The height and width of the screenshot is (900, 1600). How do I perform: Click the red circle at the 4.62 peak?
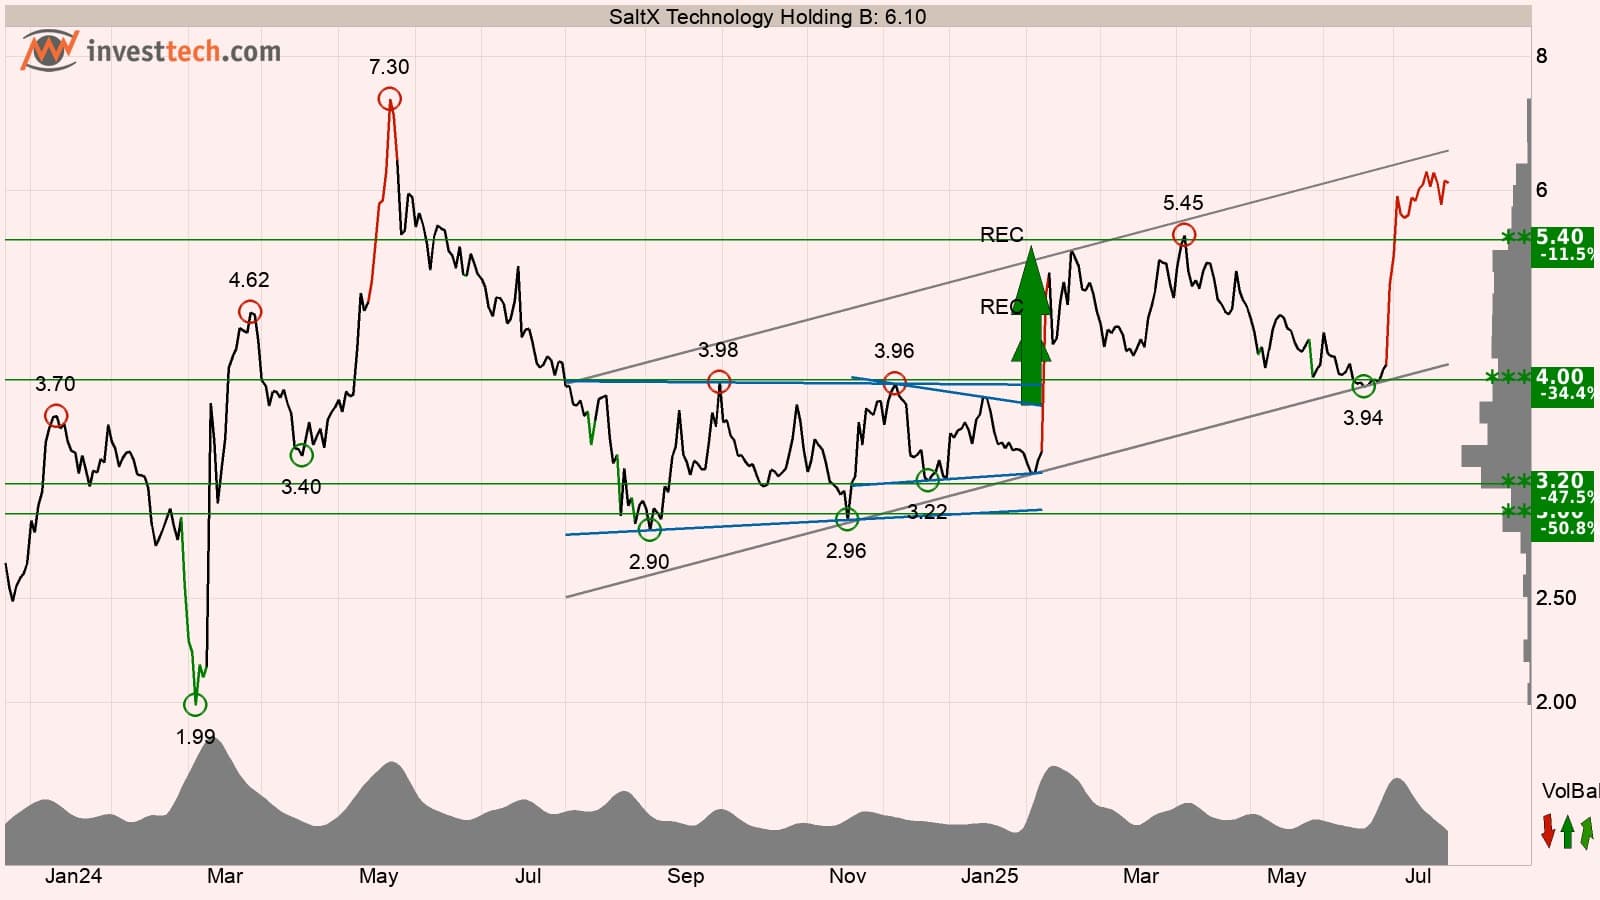pyautogui.click(x=250, y=312)
